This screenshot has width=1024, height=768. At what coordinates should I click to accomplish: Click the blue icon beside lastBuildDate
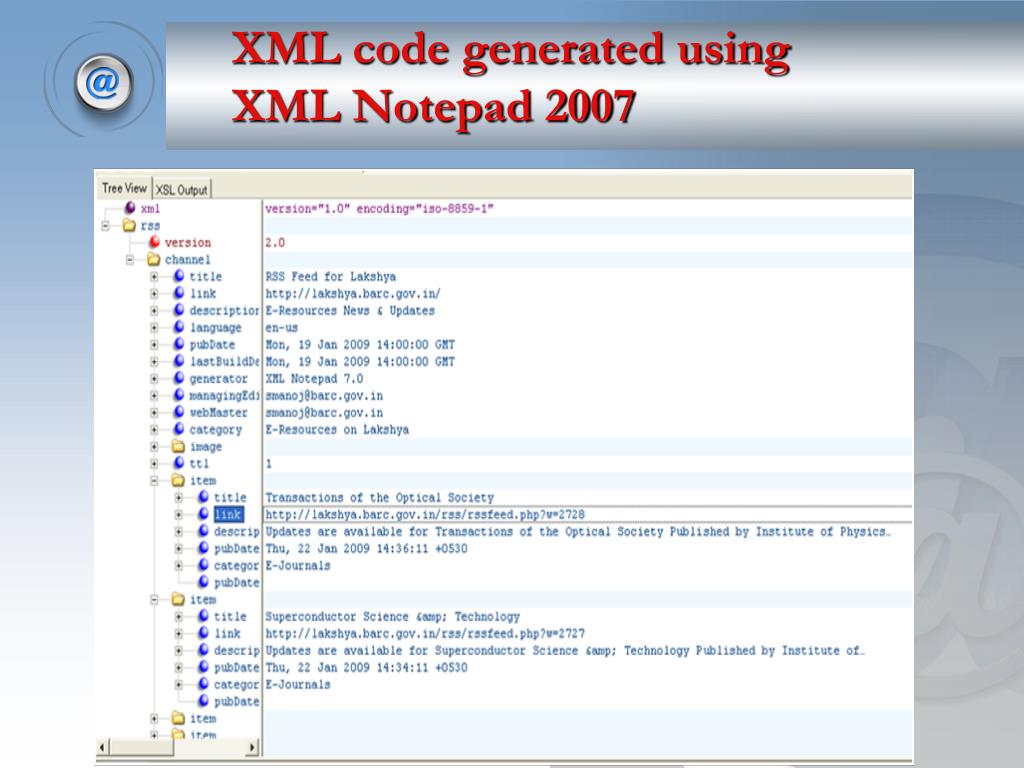coord(179,361)
